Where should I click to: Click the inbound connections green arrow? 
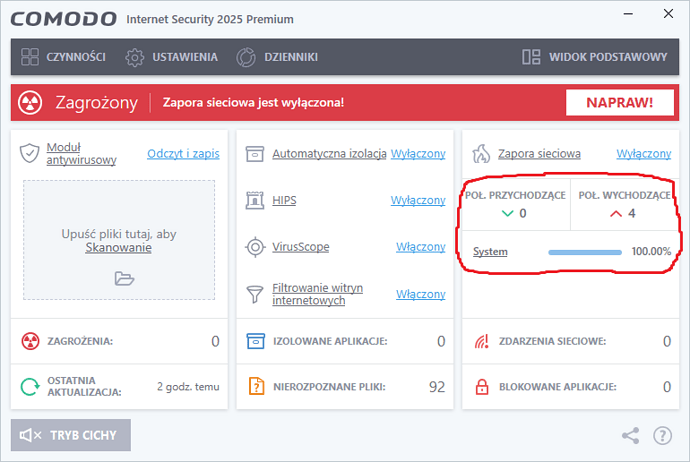[507, 213]
